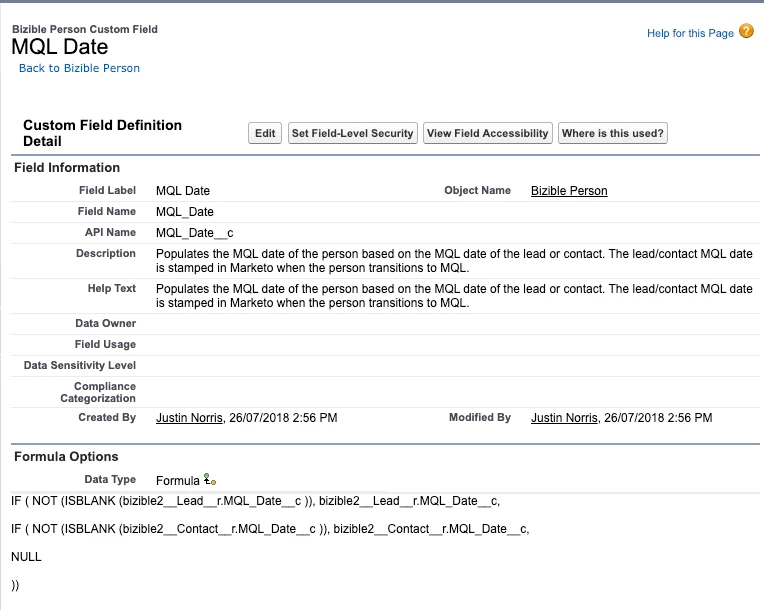Click the NULL line in formula
This screenshot has width=764, height=610.
click(x=26, y=557)
